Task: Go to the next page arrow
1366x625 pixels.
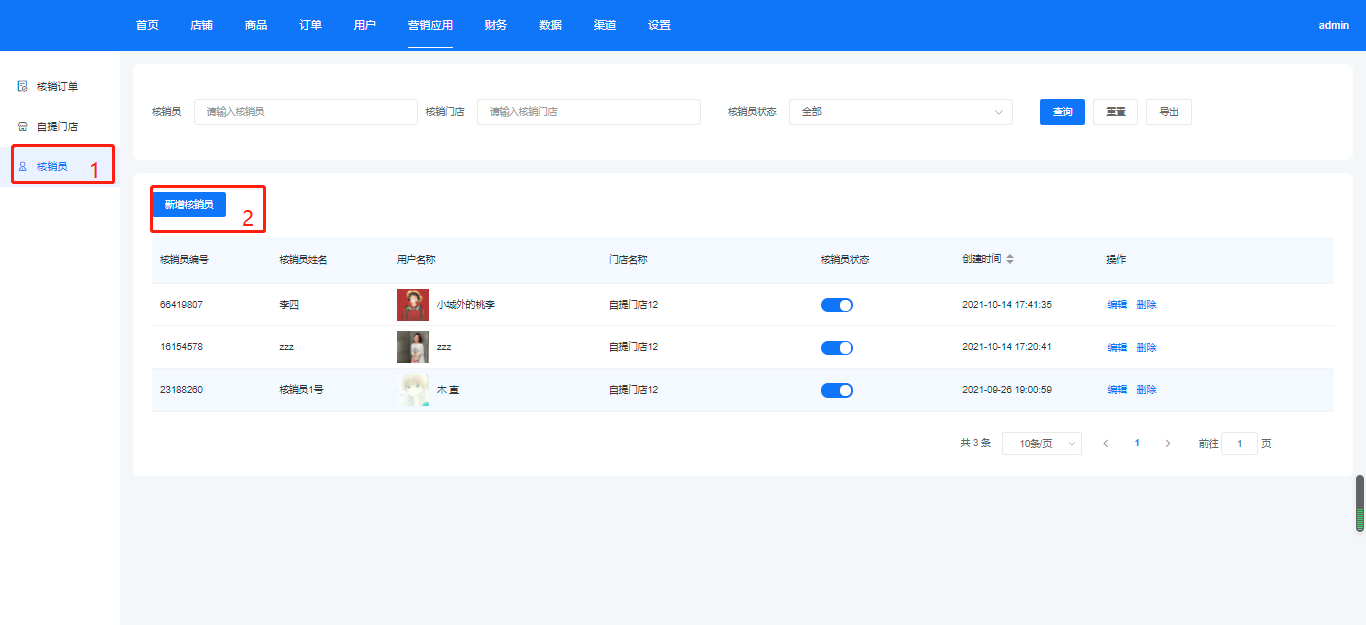Action: [x=1167, y=443]
